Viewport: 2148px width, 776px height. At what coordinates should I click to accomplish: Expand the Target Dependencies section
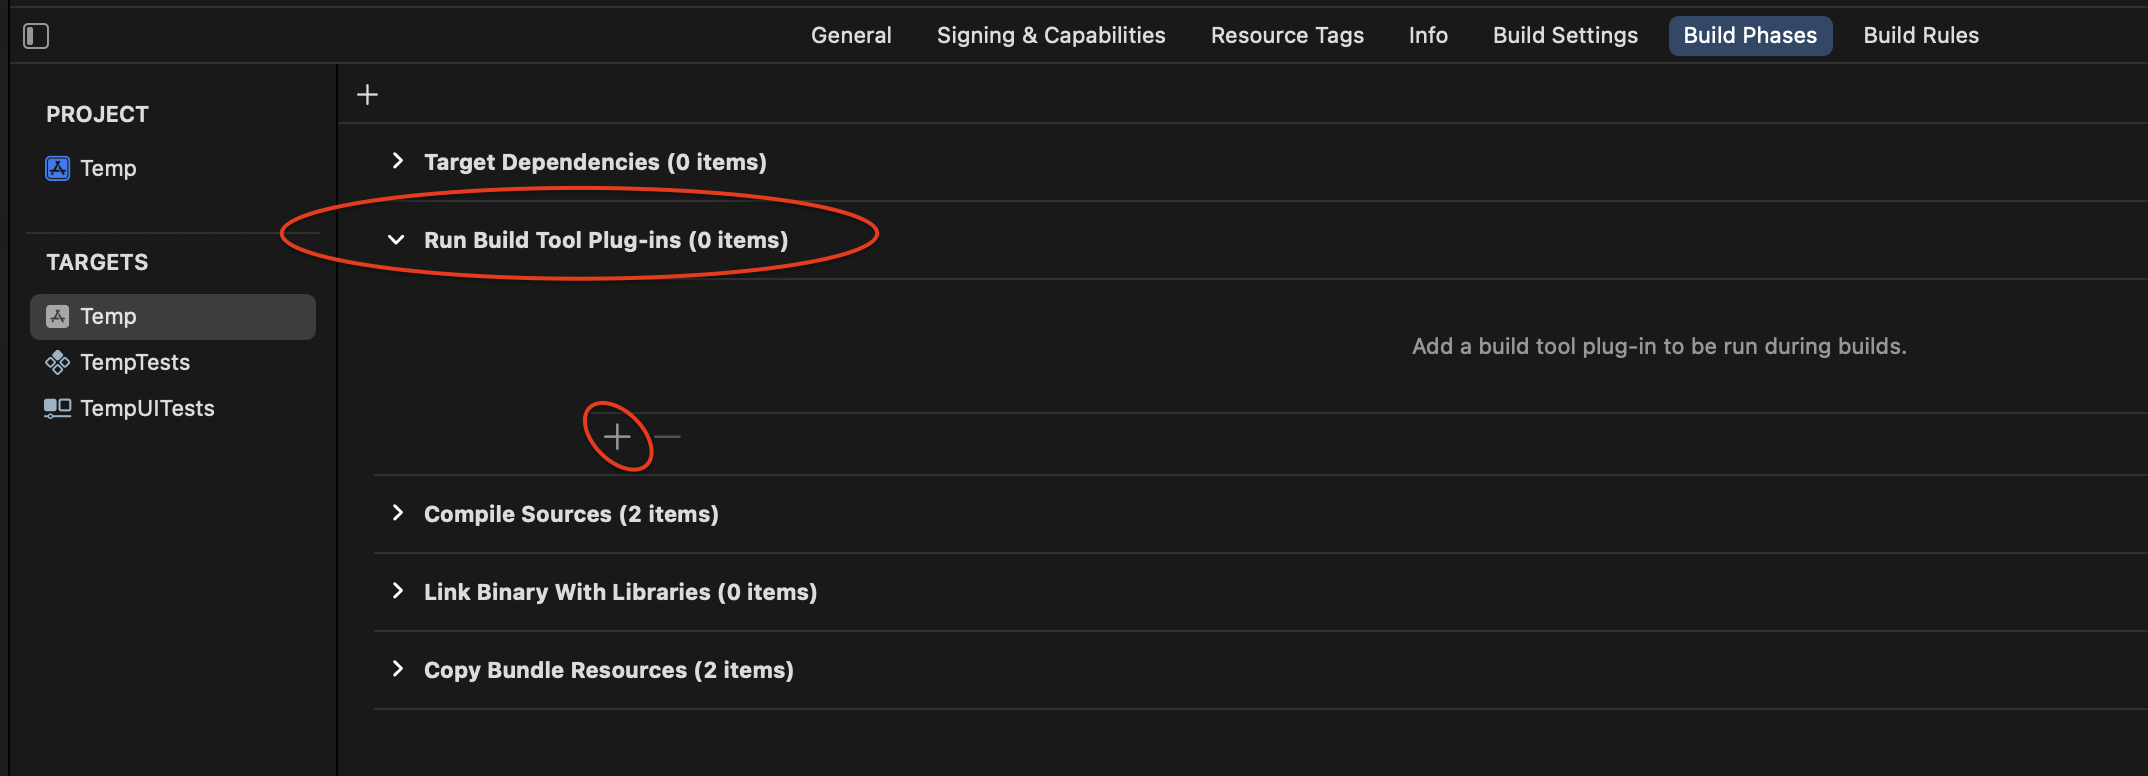pyautogui.click(x=398, y=161)
